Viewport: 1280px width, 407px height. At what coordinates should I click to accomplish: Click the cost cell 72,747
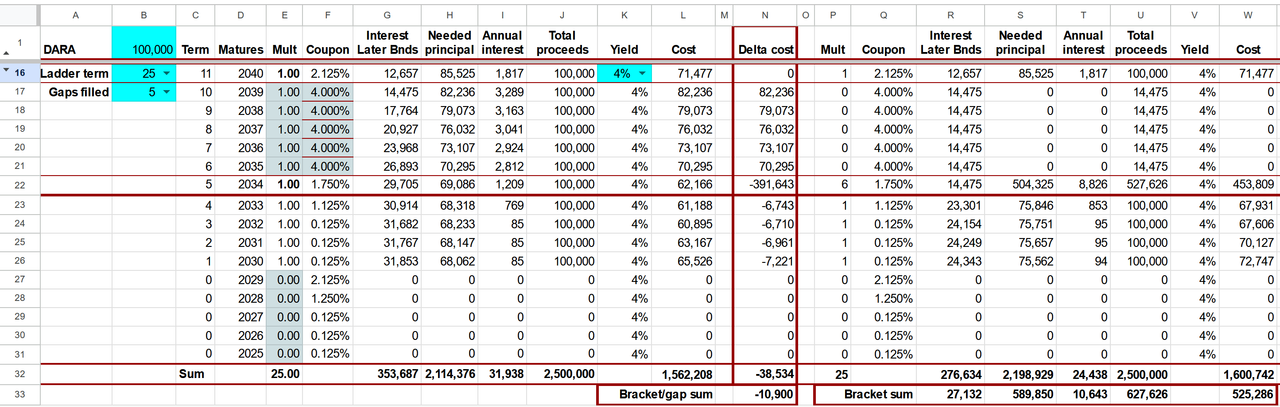pos(1248,260)
